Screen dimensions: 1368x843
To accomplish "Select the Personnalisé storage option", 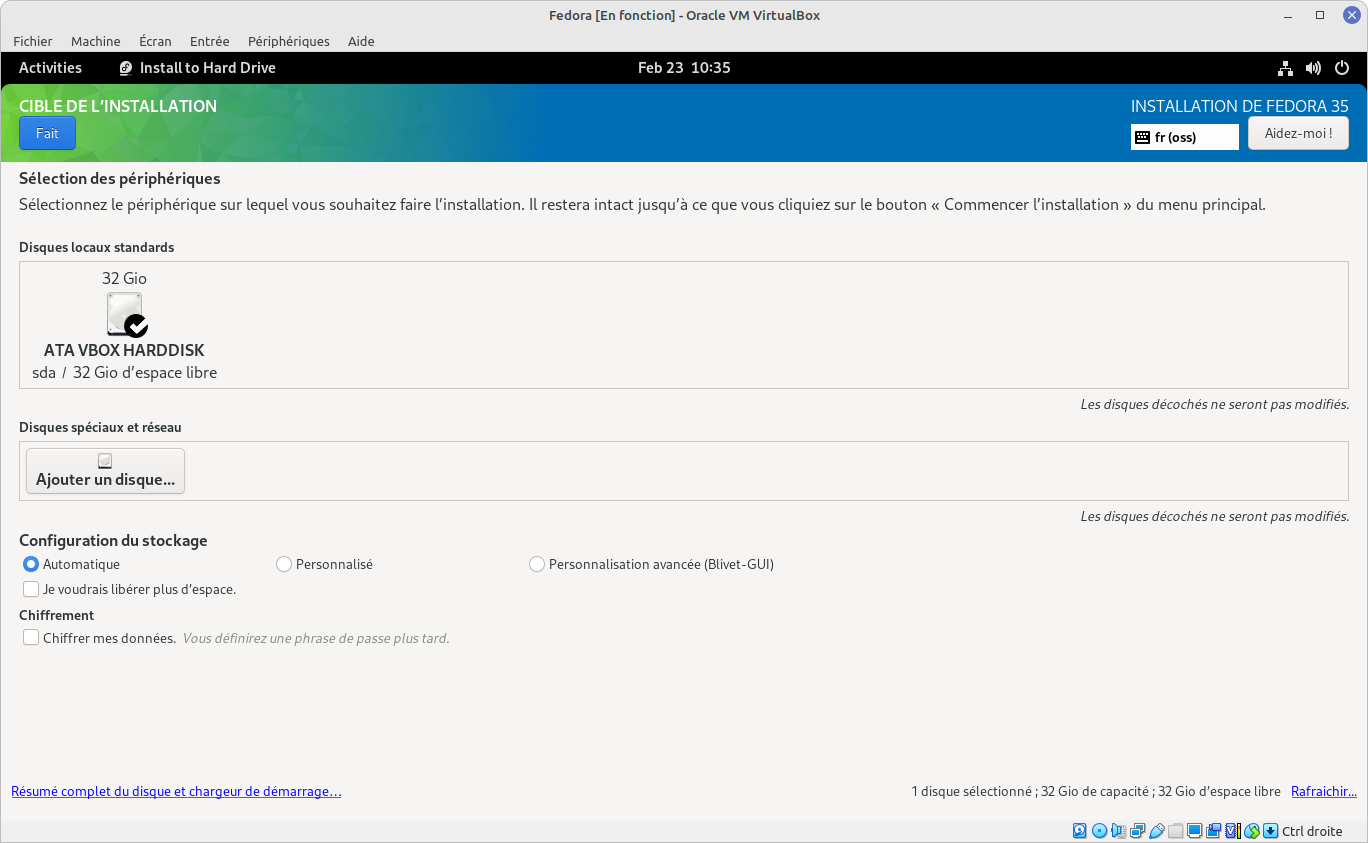I will tap(284, 564).
